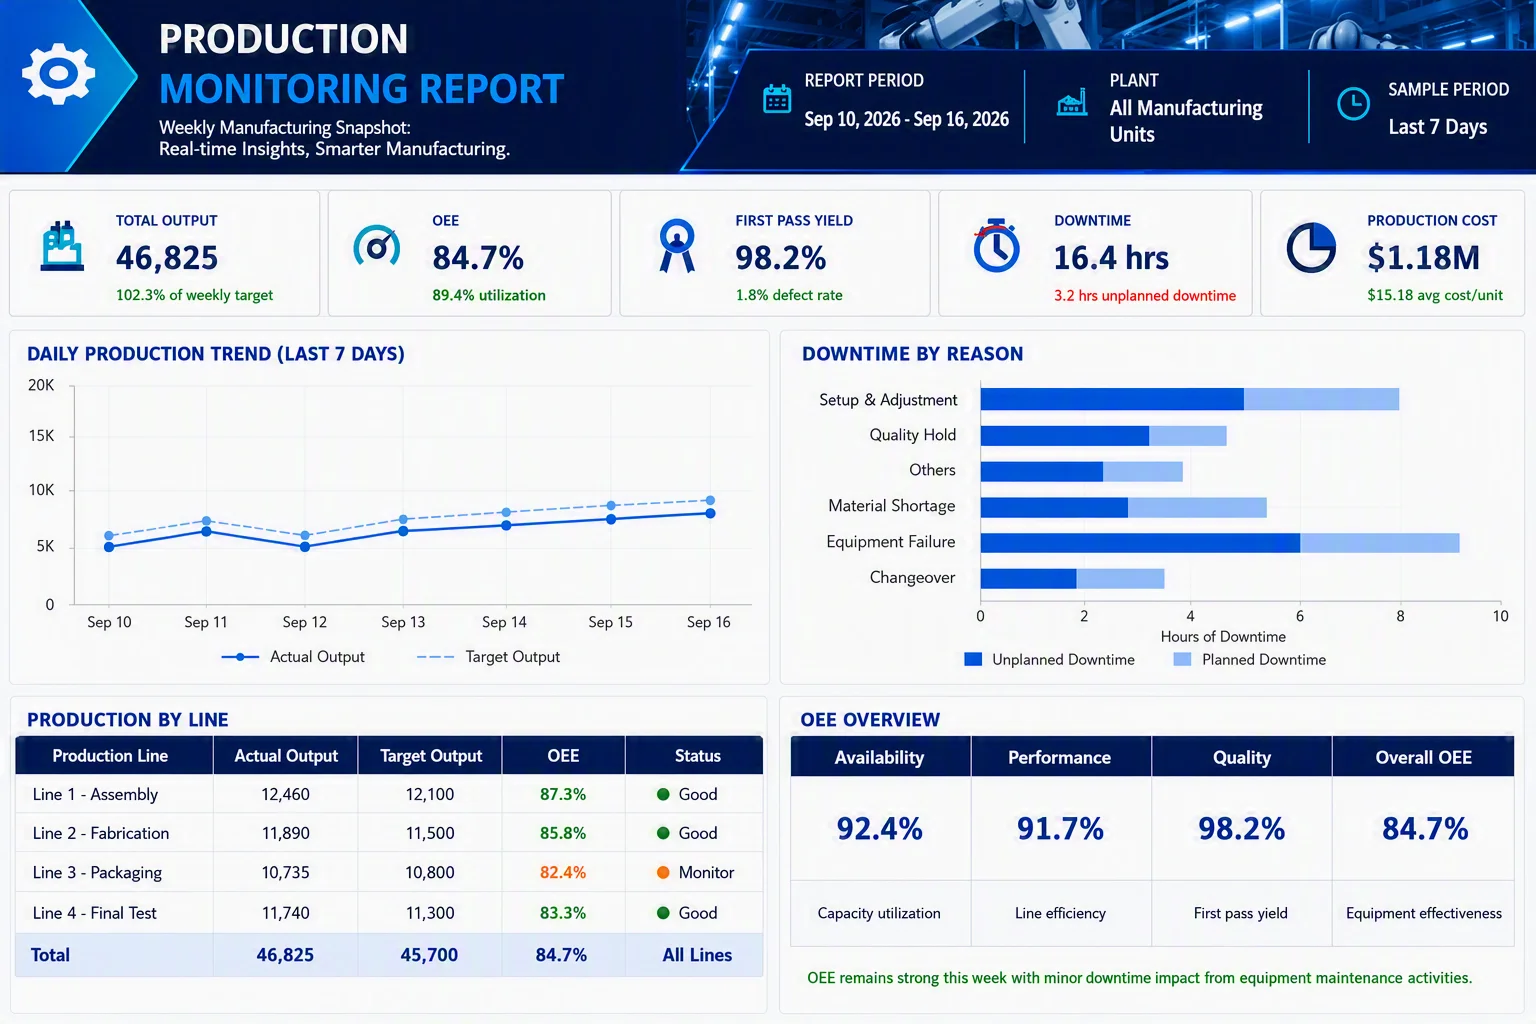Image resolution: width=1536 pixels, height=1024 pixels.
Task: Click the Changeover unplanned bar segment
Action: (x=1028, y=578)
